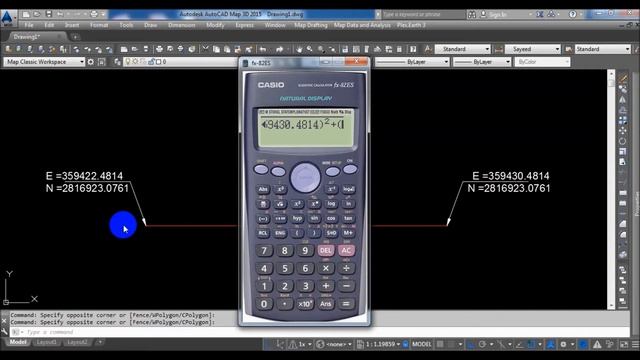Click the Cut scissors toolbar icon
640x360 pixels.
click(x=205, y=49)
